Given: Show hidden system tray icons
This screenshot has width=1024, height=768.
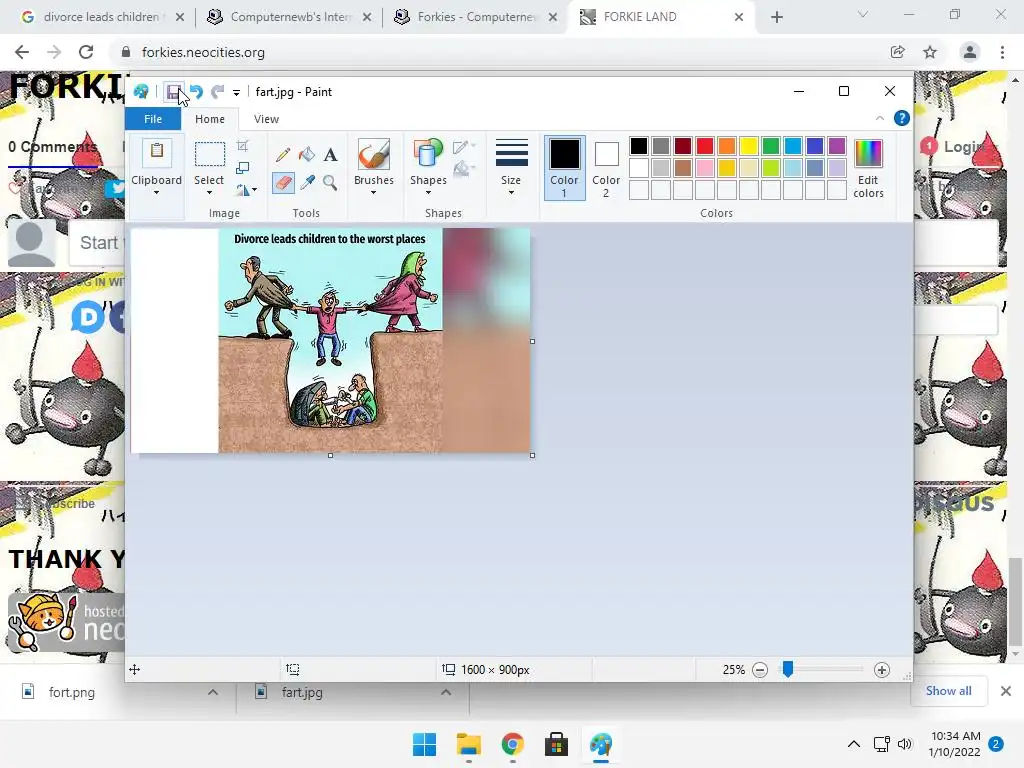Looking at the screenshot, I should point(854,744).
